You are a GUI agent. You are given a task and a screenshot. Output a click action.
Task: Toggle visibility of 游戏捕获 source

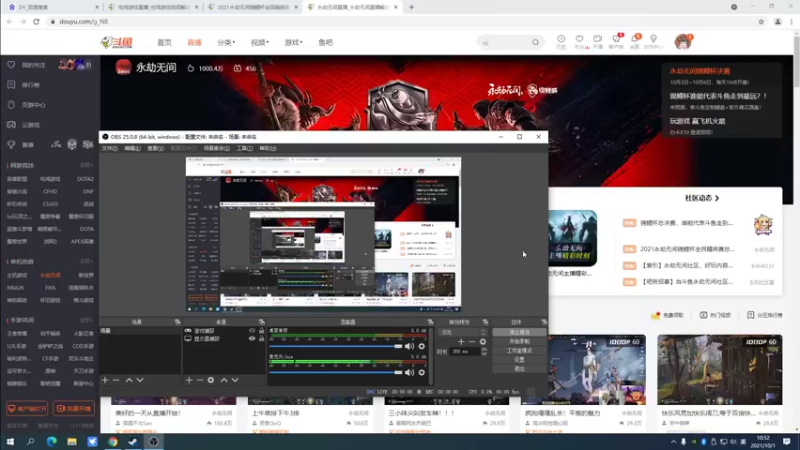(252, 331)
